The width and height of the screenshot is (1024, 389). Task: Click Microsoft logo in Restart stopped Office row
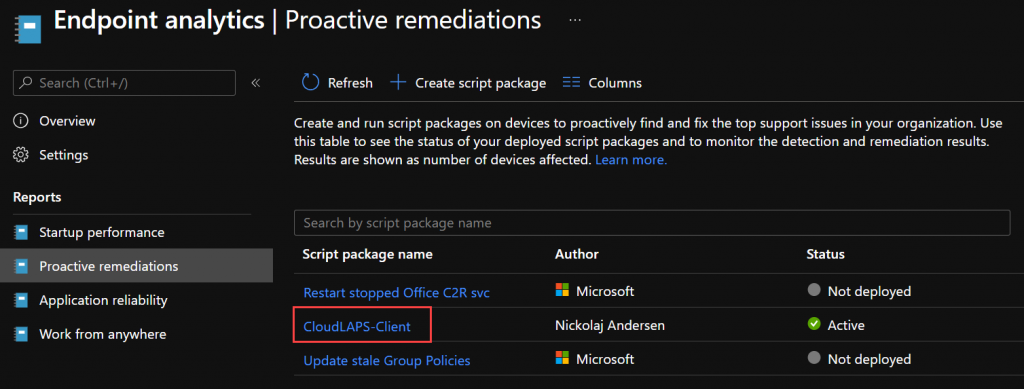click(x=562, y=290)
